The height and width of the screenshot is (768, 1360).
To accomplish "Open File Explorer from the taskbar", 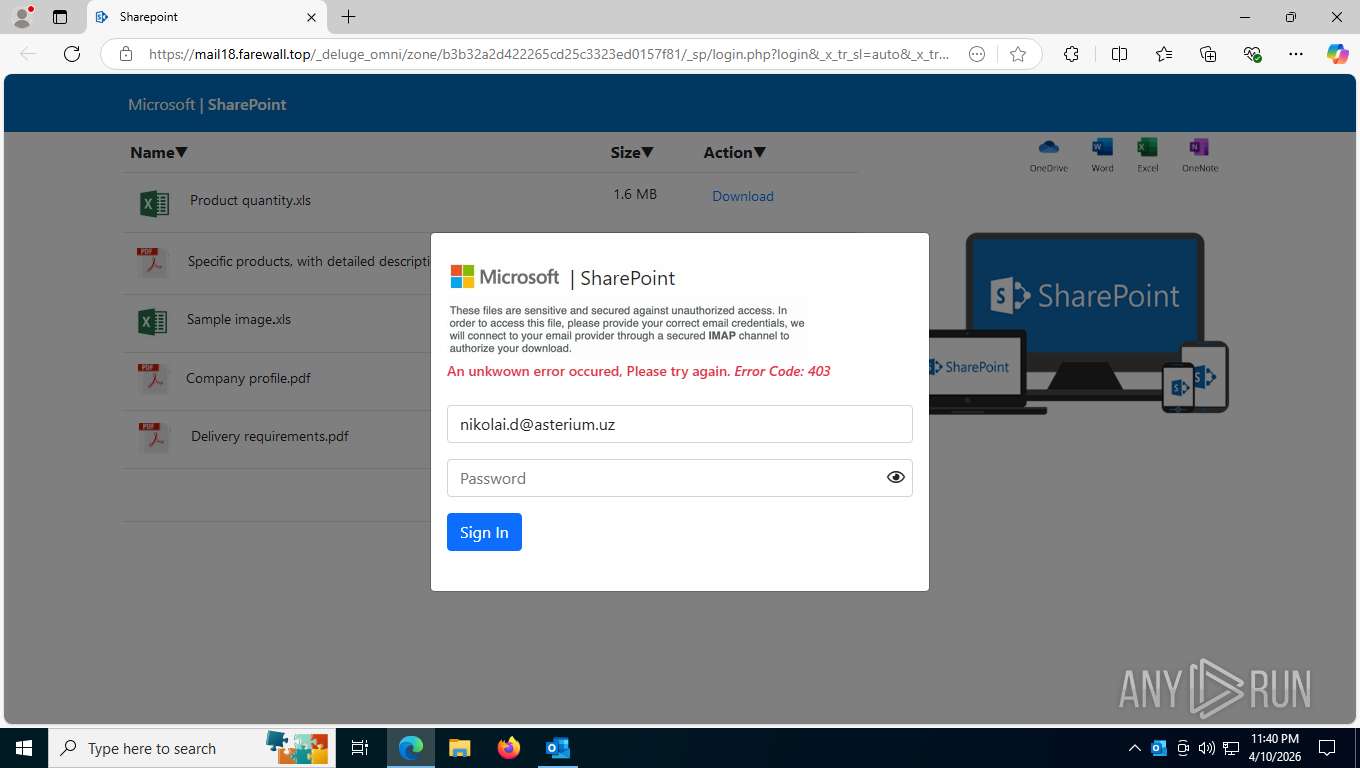I will tap(459, 748).
